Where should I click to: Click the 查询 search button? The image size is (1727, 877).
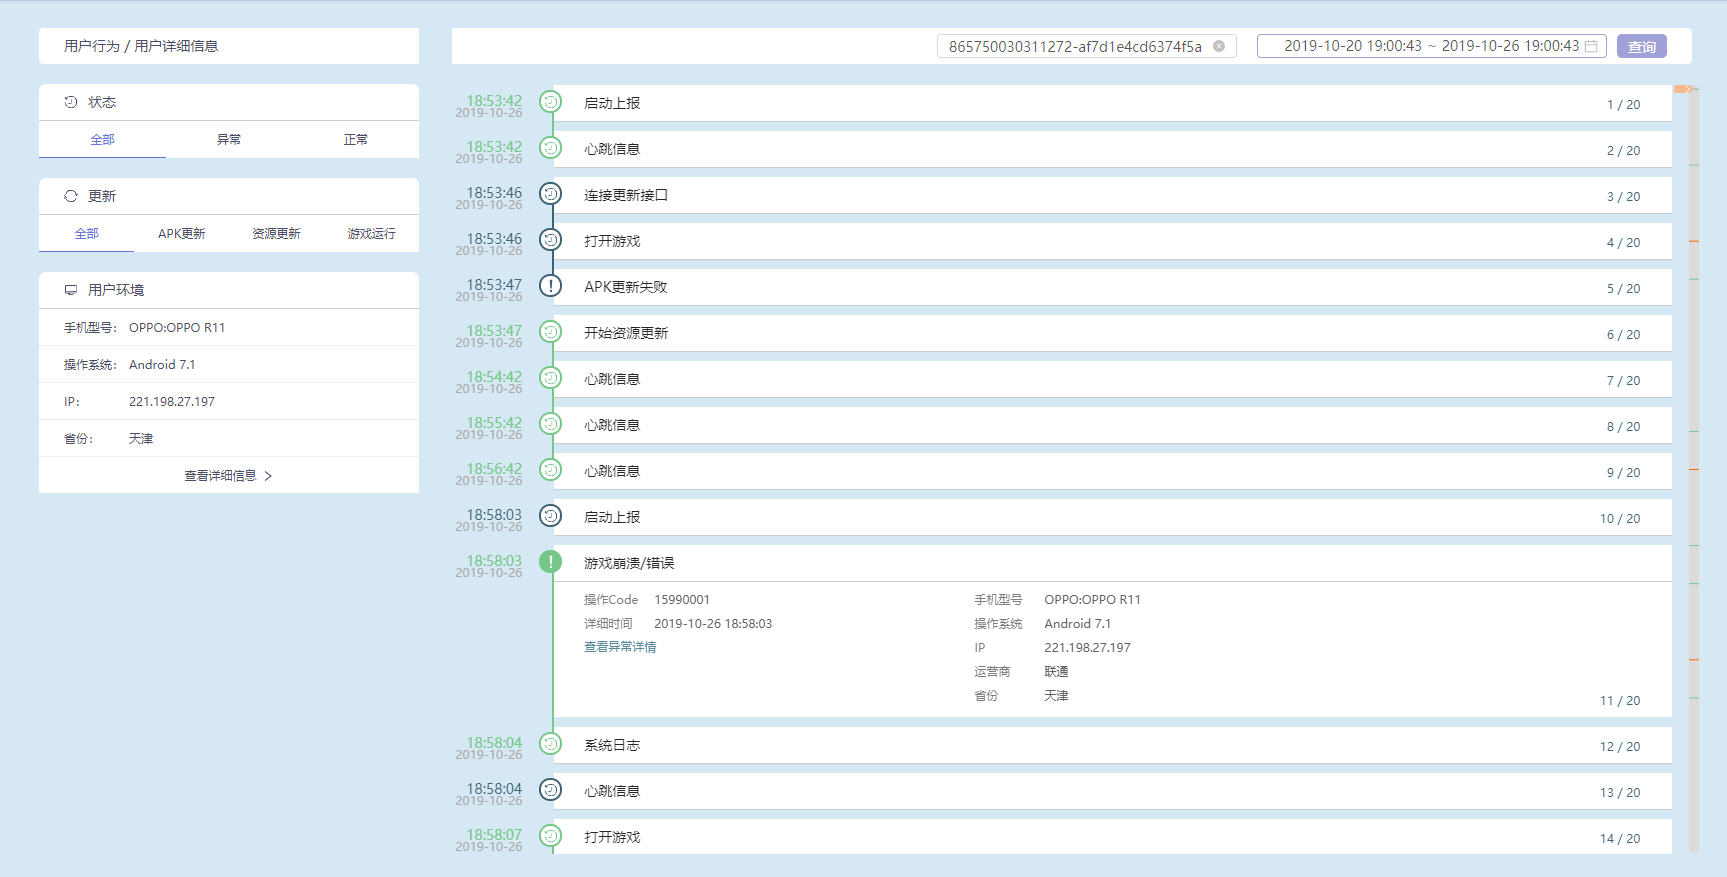click(1641, 46)
